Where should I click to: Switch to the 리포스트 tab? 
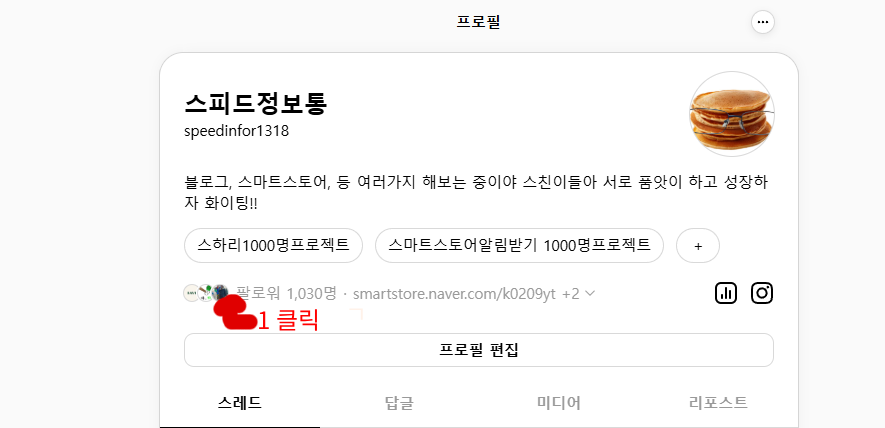(x=718, y=403)
